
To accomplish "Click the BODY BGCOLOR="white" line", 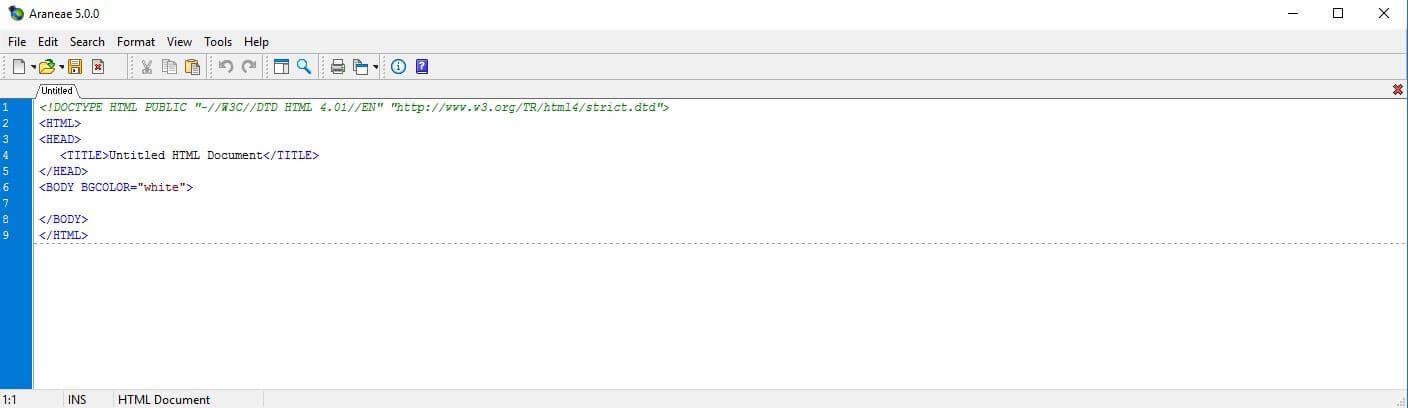I will 117,187.
